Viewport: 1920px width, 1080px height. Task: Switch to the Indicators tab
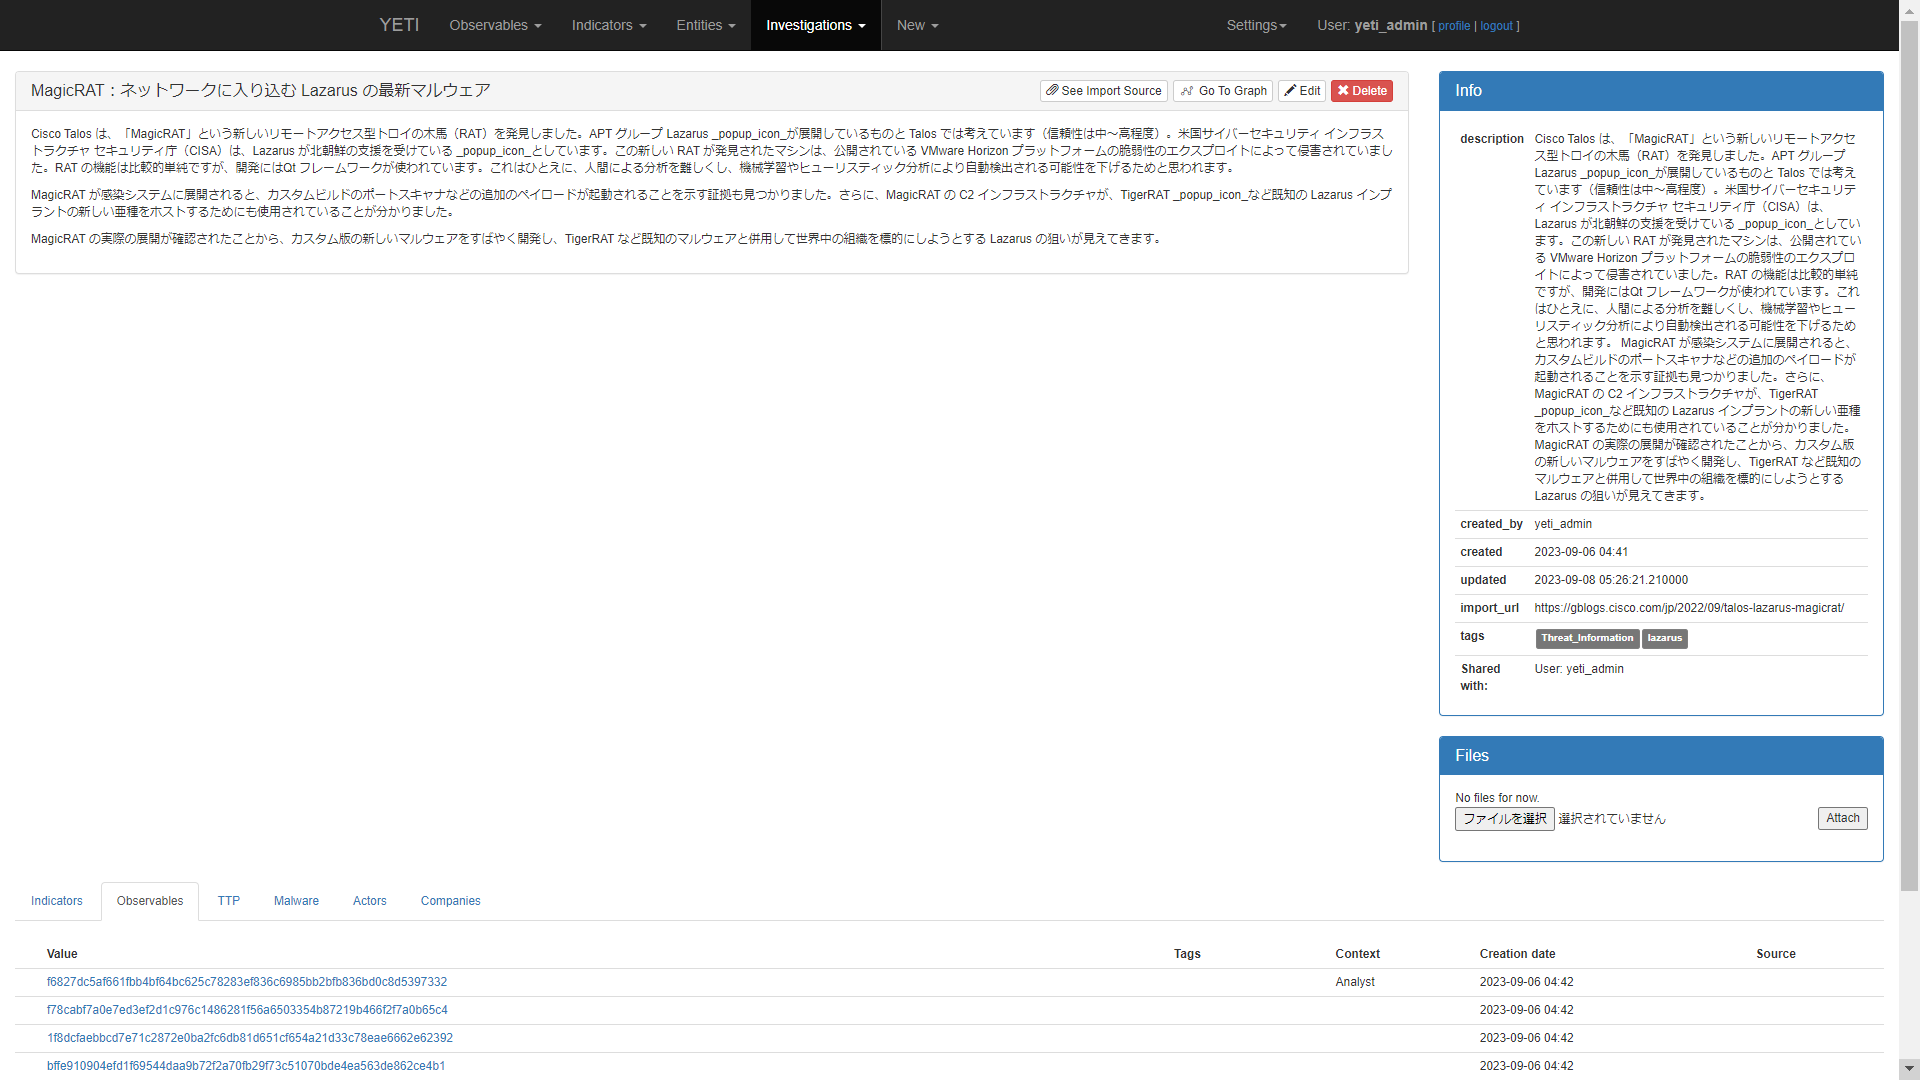(57, 901)
